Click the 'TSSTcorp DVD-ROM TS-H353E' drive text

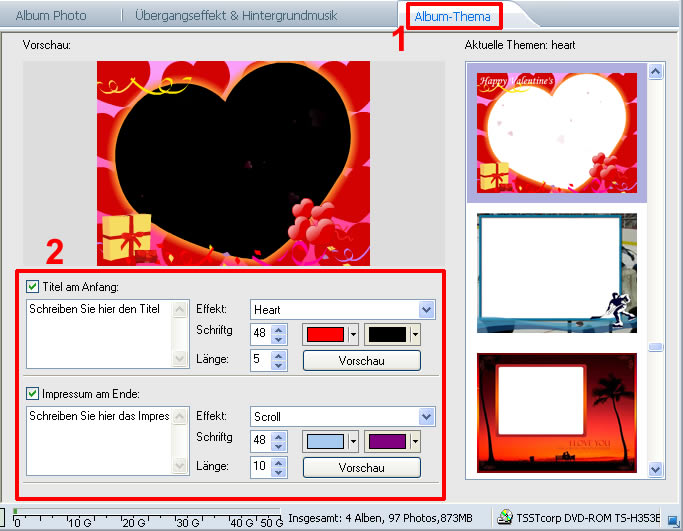588,518
